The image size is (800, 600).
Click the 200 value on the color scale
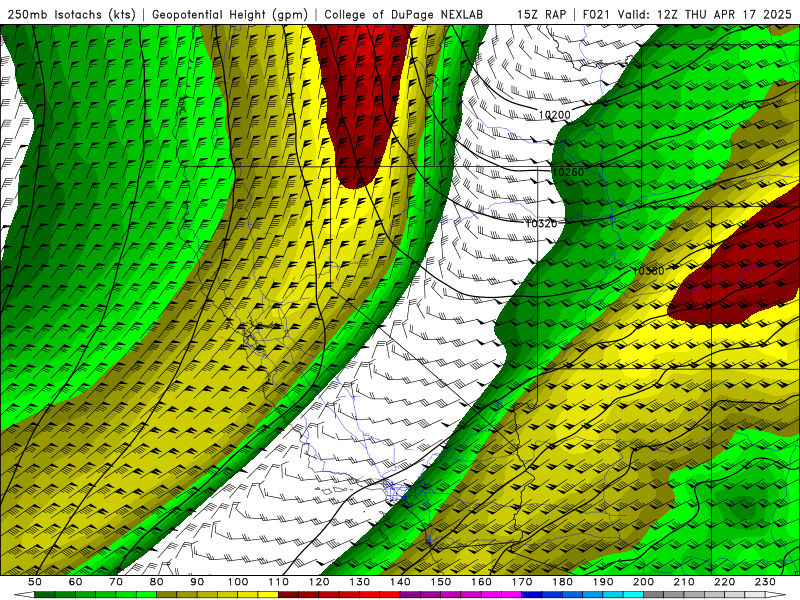pyautogui.click(x=643, y=582)
